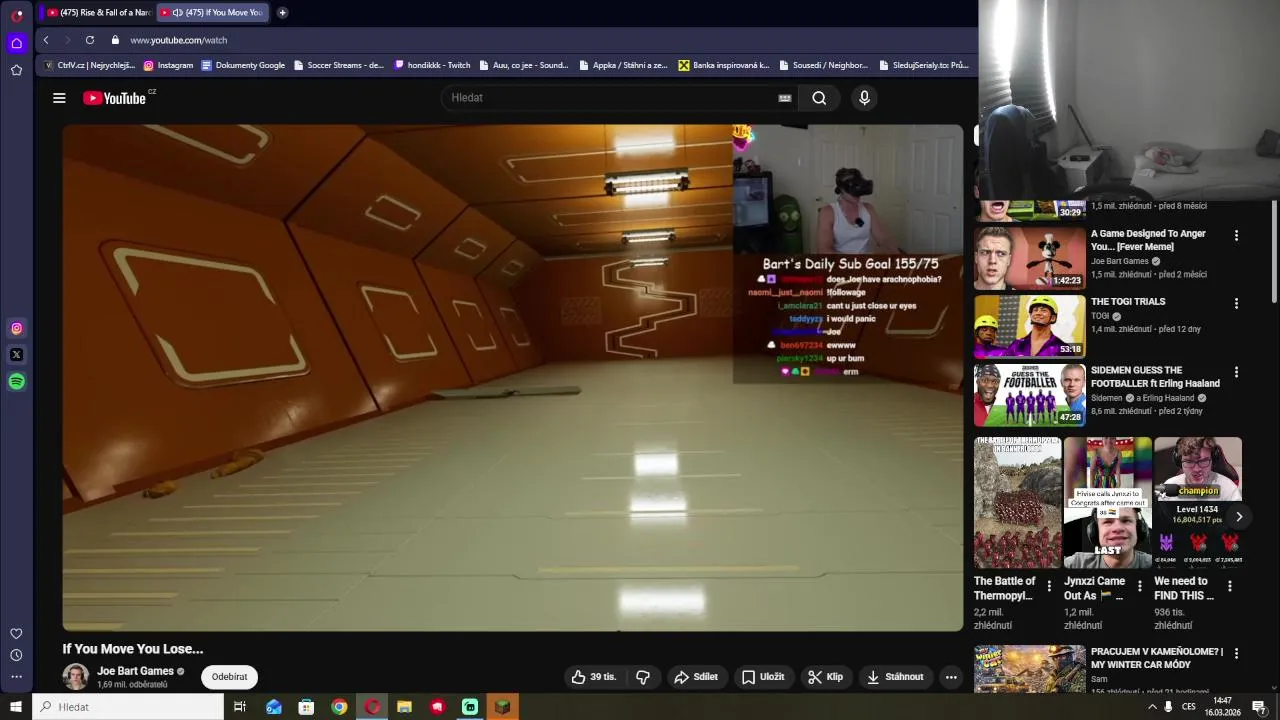Open Soccer Streams bookmark
This screenshot has width=1280, height=720.
click(339, 65)
